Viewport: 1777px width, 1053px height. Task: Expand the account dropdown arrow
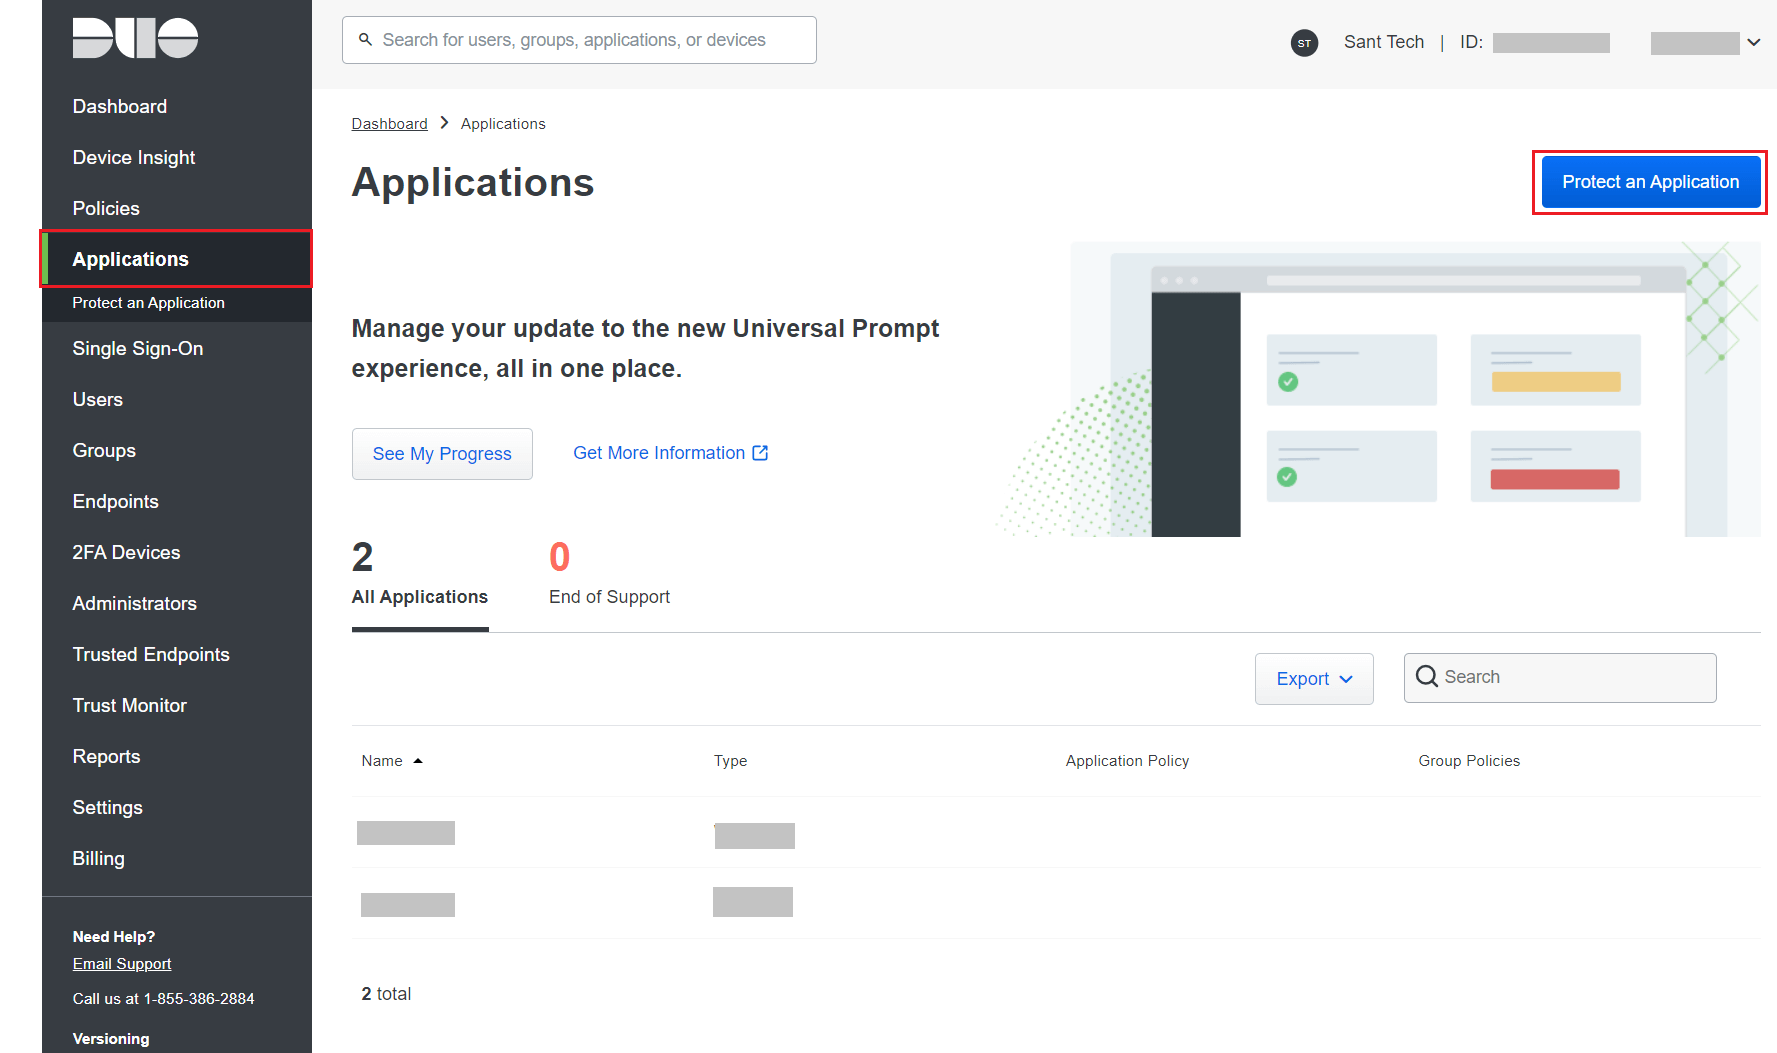click(x=1753, y=42)
